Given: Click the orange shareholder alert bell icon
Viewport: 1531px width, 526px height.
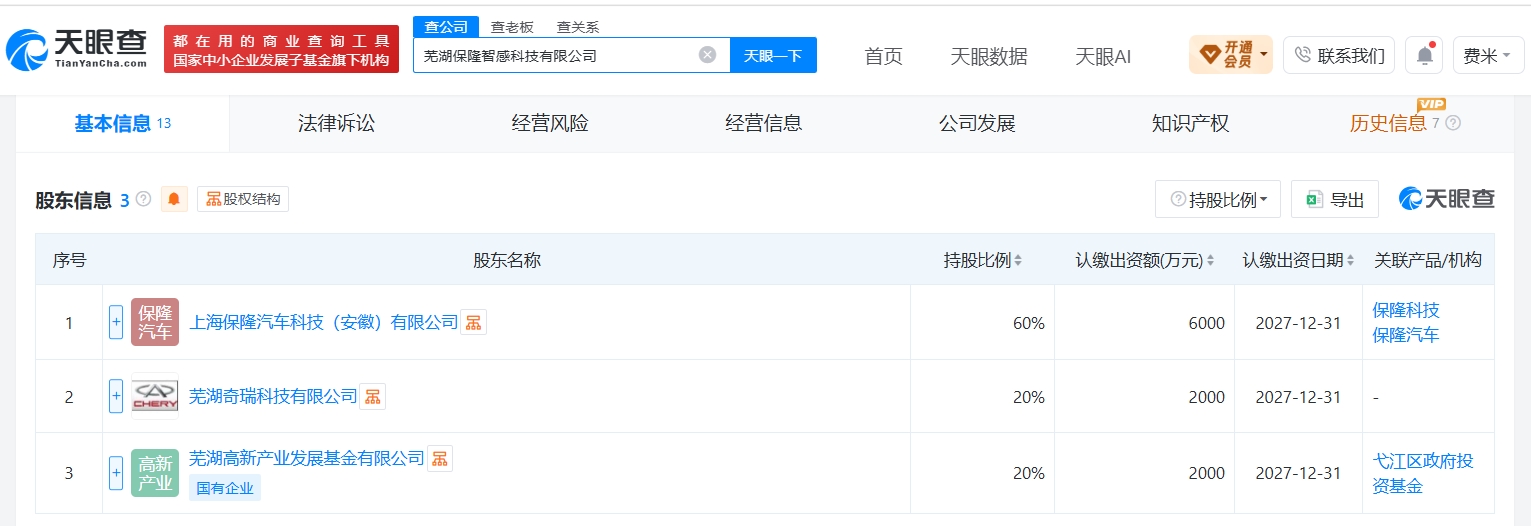Looking at the screenshot, I should (x=174, y=199).
